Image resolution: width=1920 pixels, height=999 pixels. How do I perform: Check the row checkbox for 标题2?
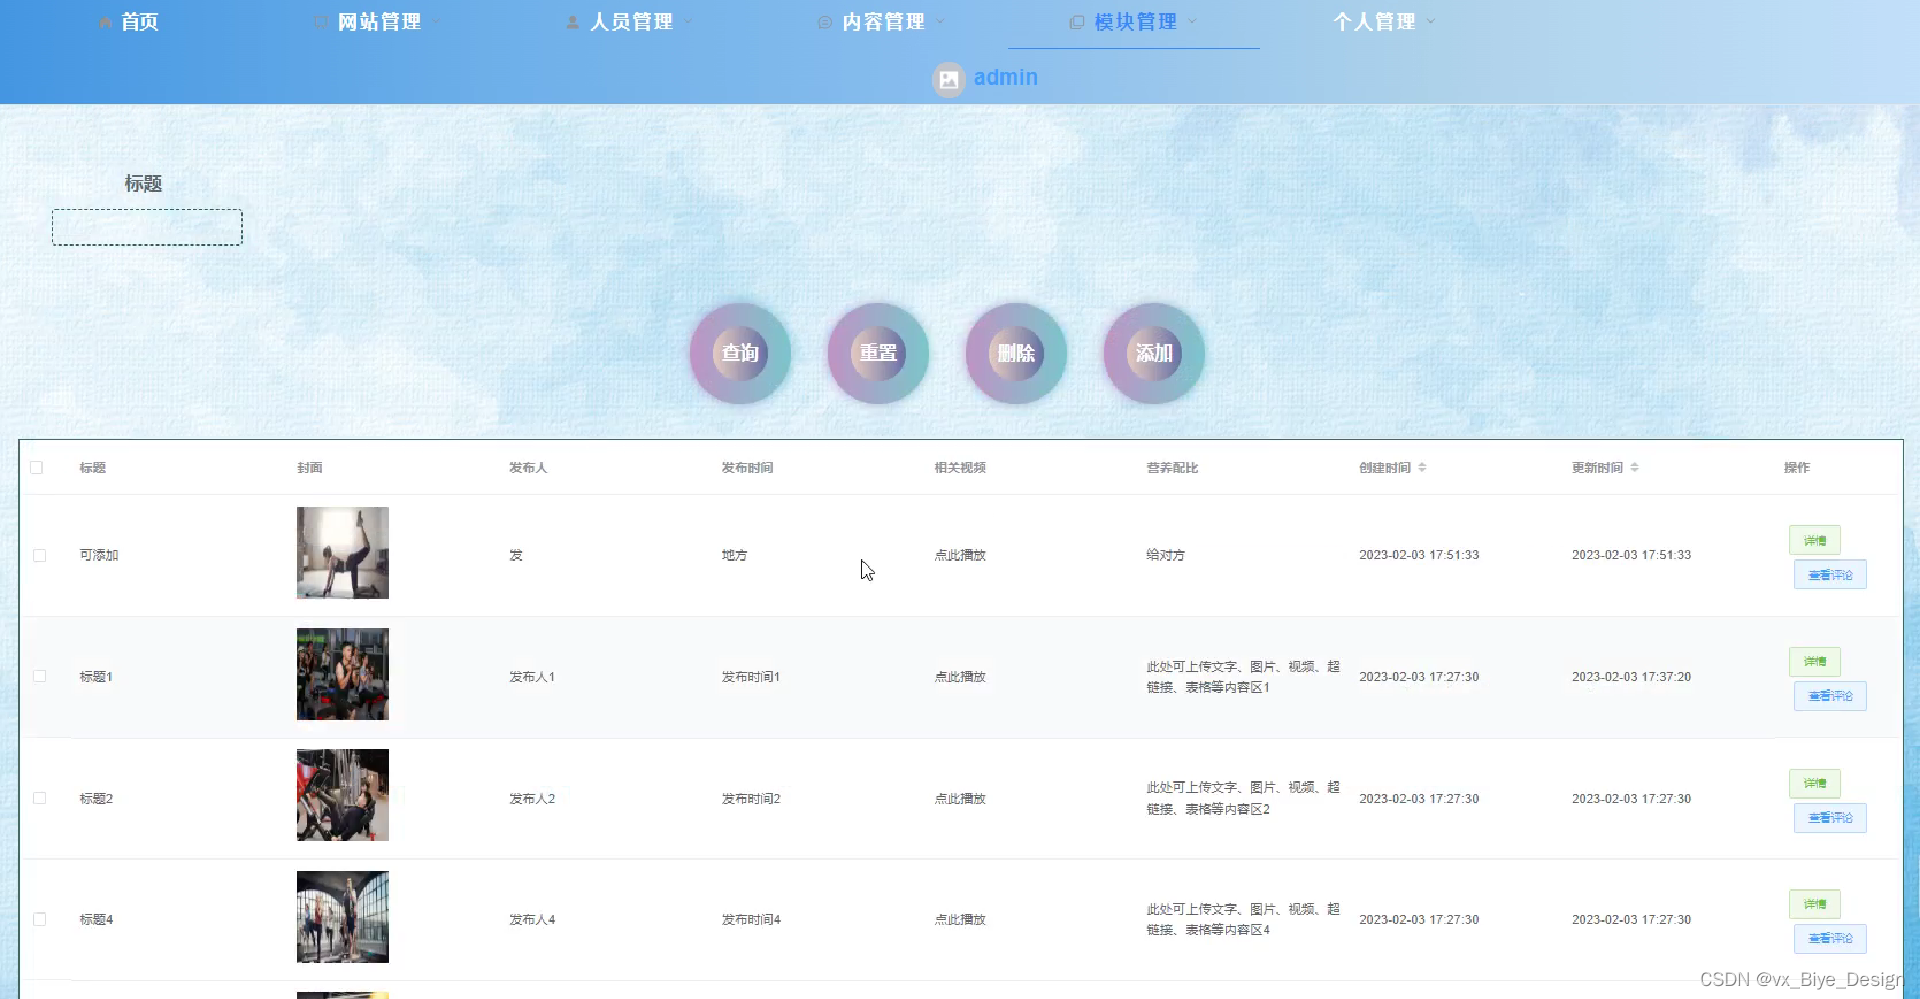pos(40,798)
